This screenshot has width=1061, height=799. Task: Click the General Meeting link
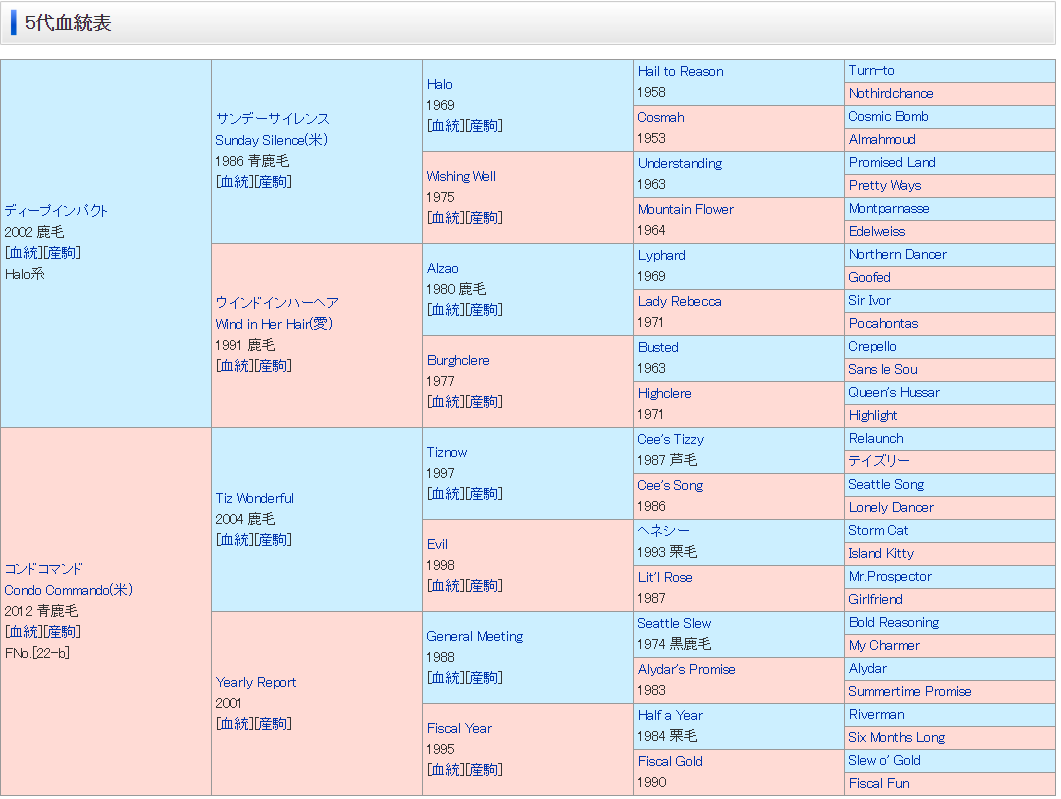click(475, 637)
